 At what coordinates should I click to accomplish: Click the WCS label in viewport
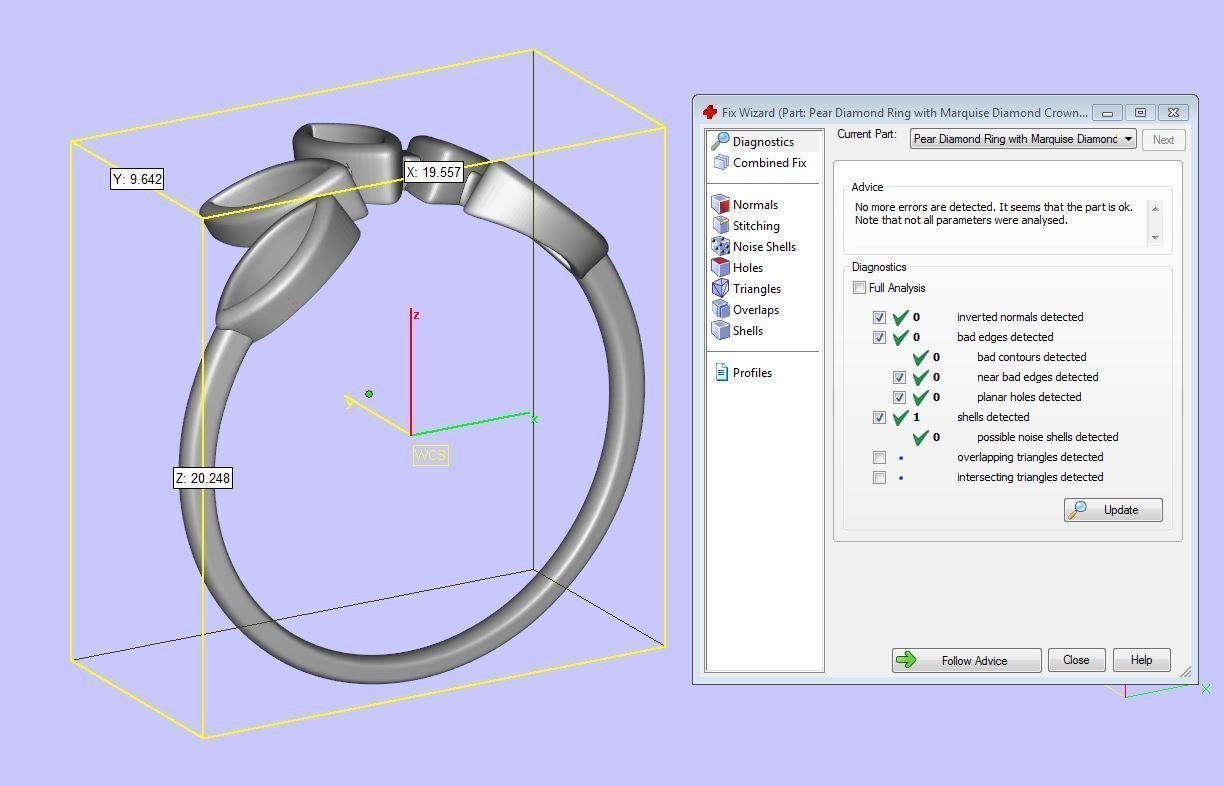(x=430, y=455)
